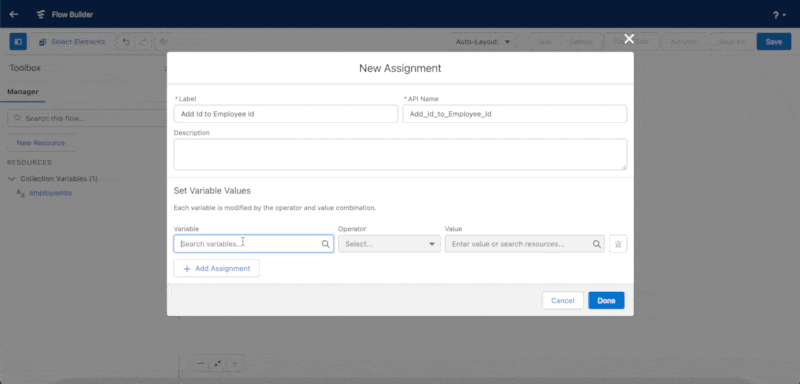Click the magnifier in the Value field
800x384 pixels.
point(596,244)
